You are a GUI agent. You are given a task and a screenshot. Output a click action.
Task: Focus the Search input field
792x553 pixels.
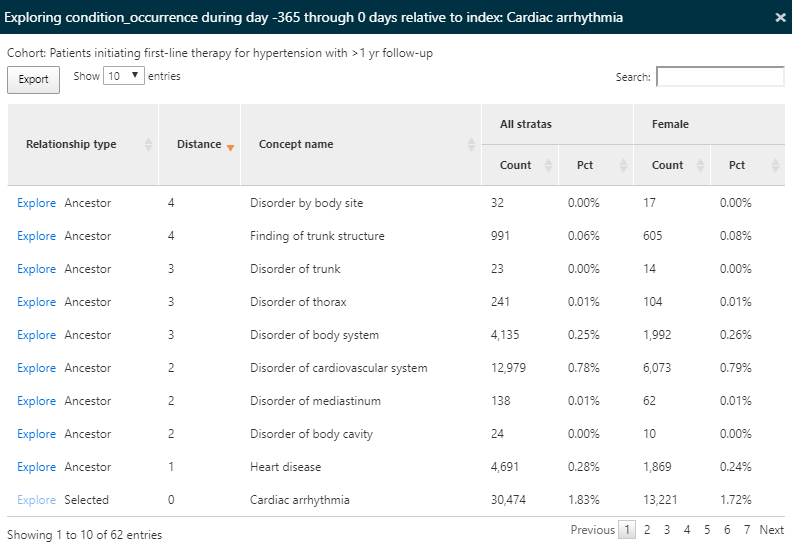click(720, 77)
